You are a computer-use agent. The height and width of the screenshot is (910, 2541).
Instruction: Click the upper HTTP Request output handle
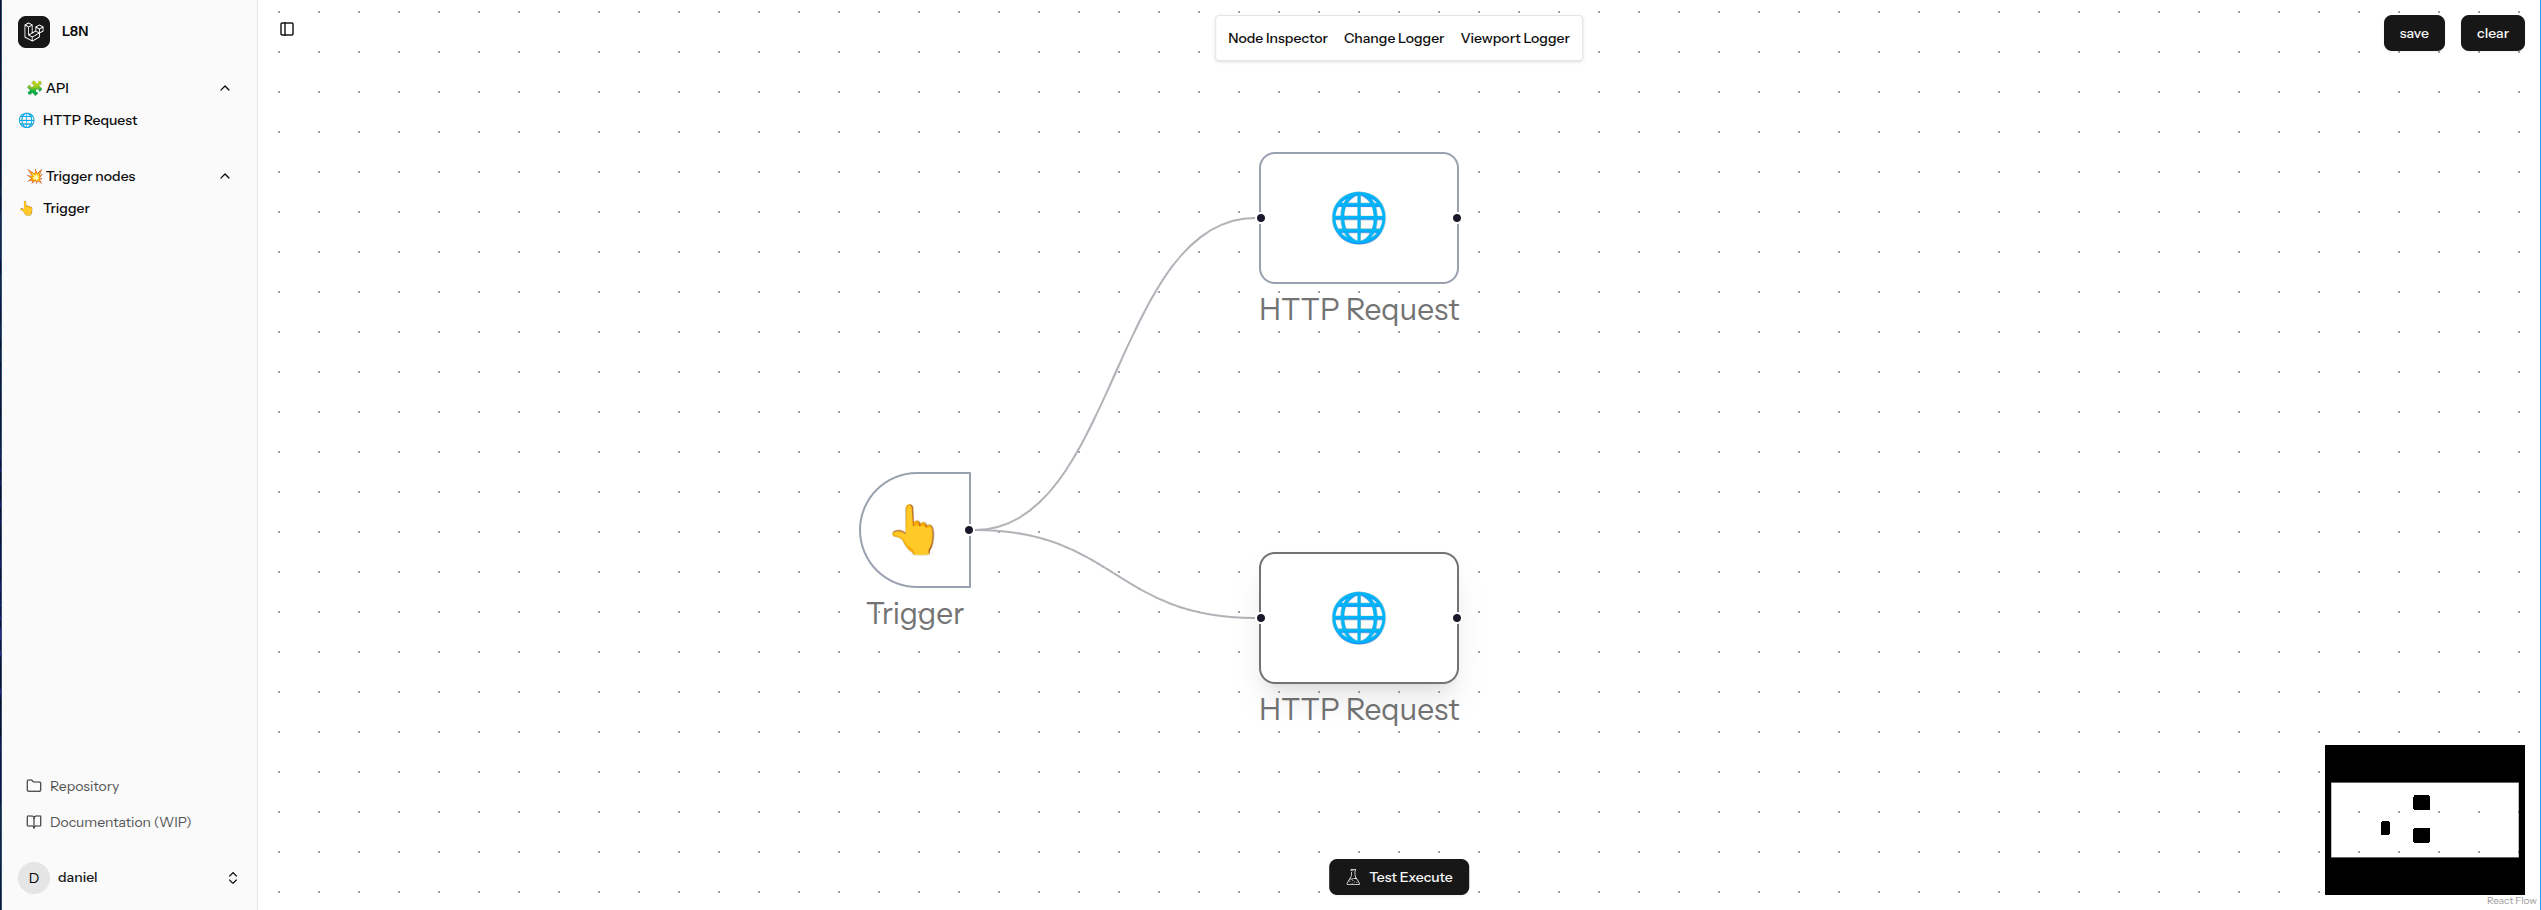1457,218
